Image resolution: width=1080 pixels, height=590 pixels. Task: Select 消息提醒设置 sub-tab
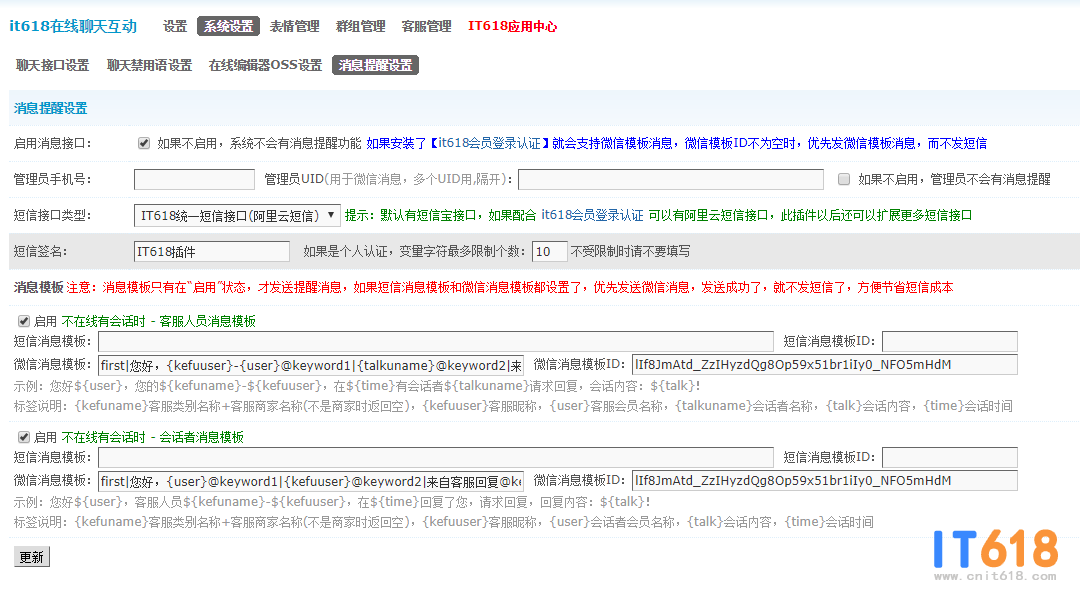(375, 65)
